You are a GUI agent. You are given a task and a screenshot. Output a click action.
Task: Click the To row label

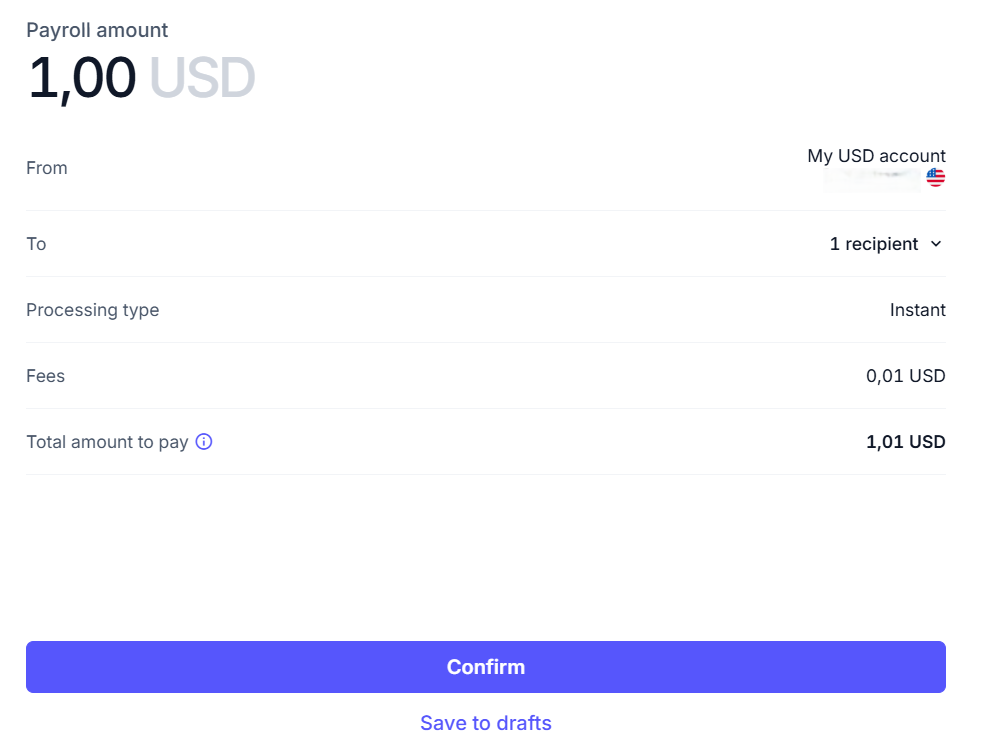click(36, 244)
